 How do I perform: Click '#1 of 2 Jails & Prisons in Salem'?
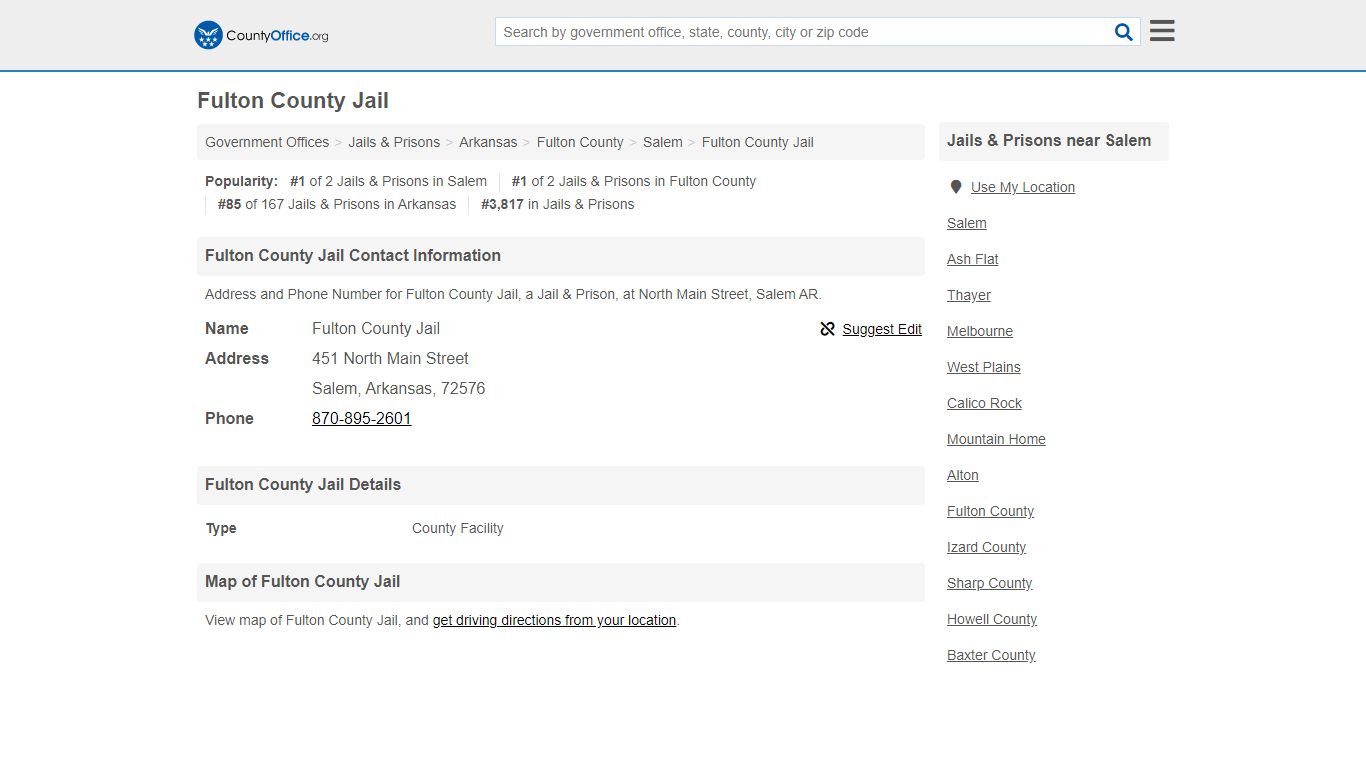coord(388,181)
